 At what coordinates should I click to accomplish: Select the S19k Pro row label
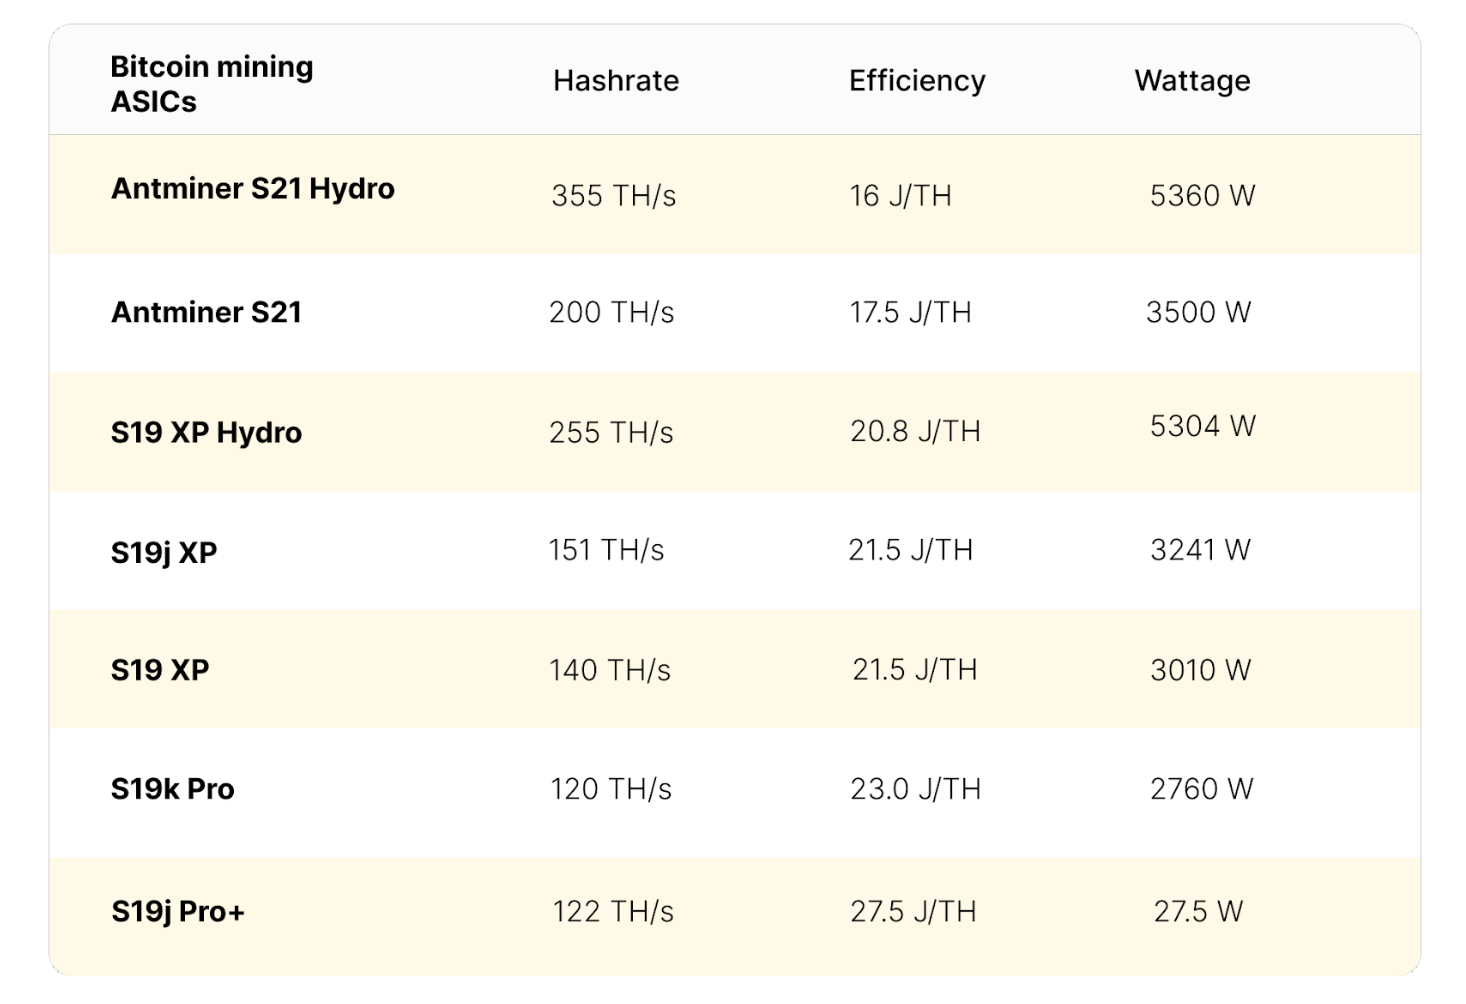tap(172, 789)
